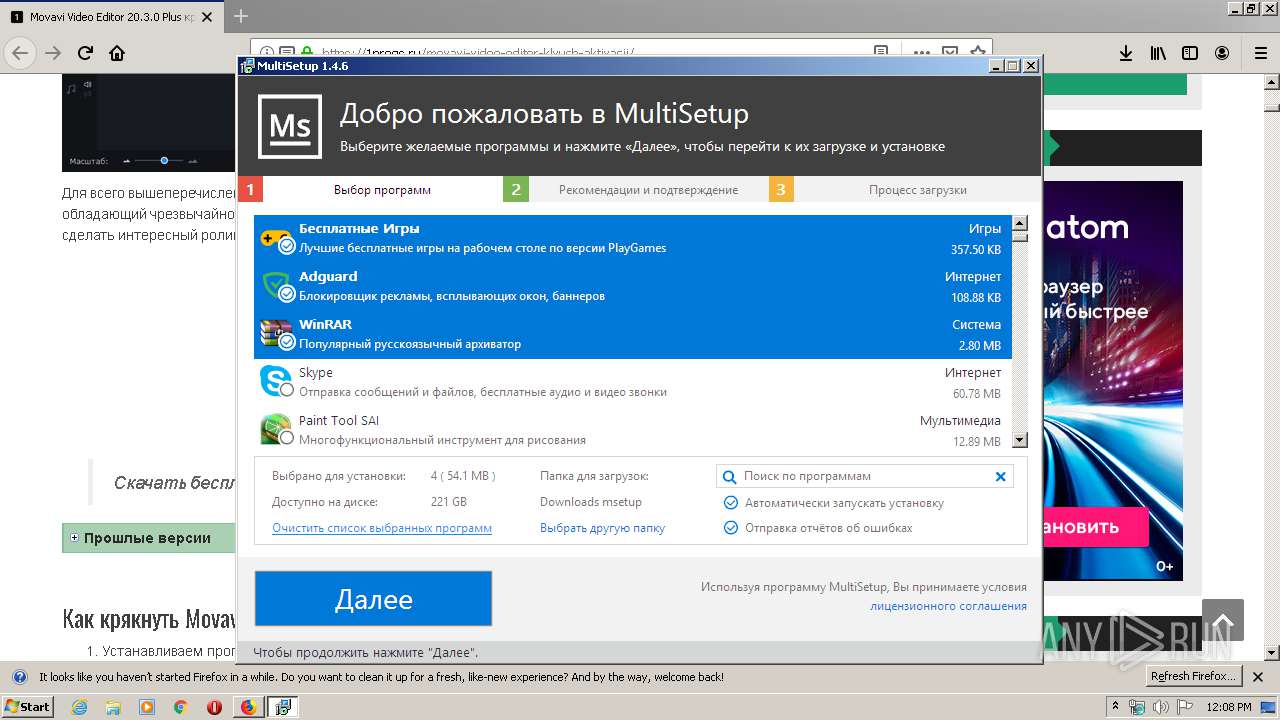This screenshot has width=1280, height=720.
Task: Click Поиск по программам field
Action: tap(865, 476)
